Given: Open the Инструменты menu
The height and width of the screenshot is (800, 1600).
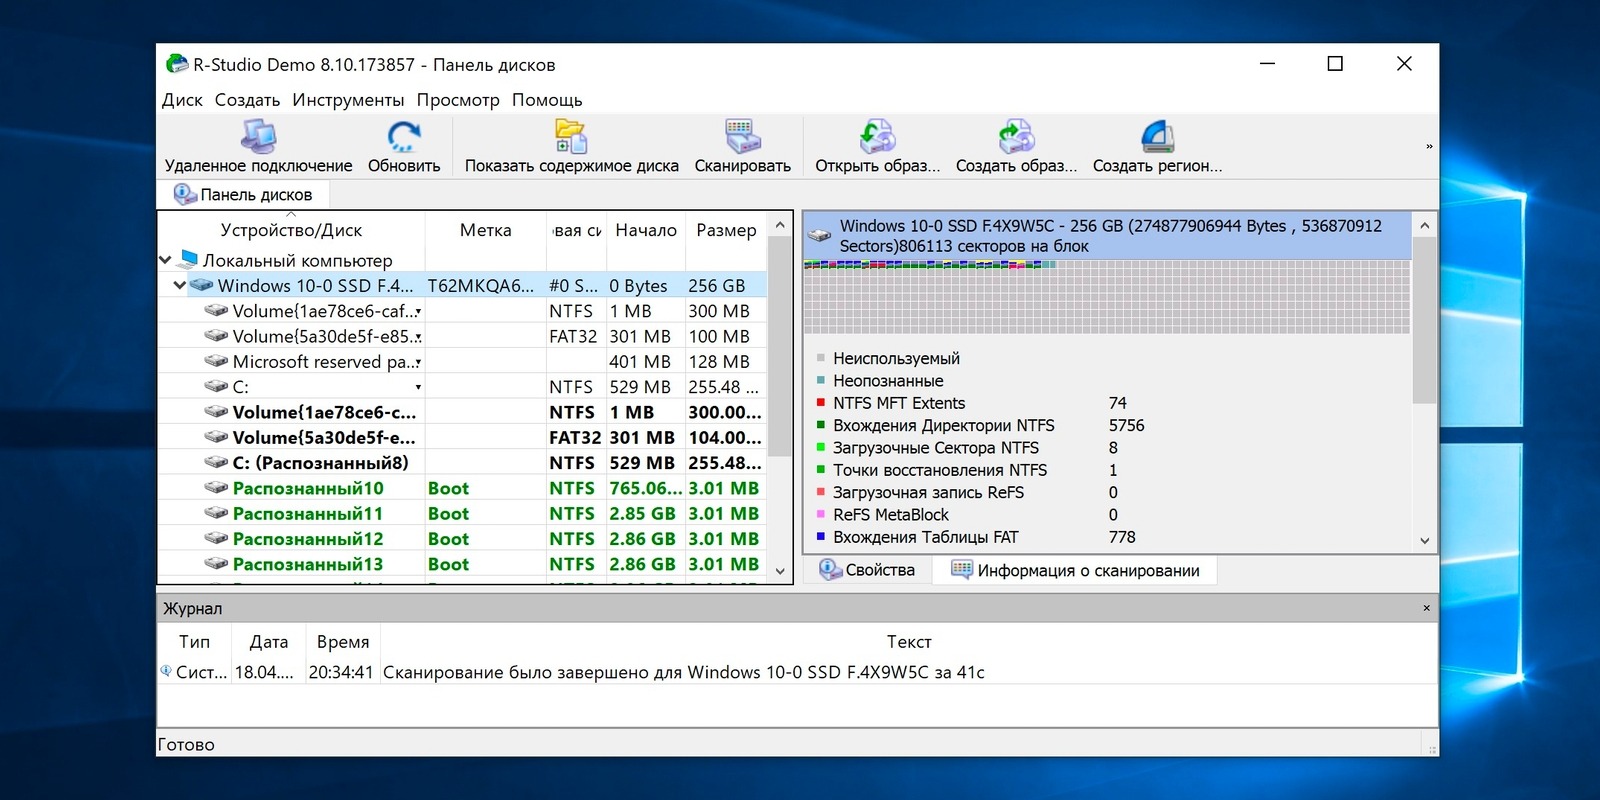Looking at the screenshot, I should tap(348, 100).
